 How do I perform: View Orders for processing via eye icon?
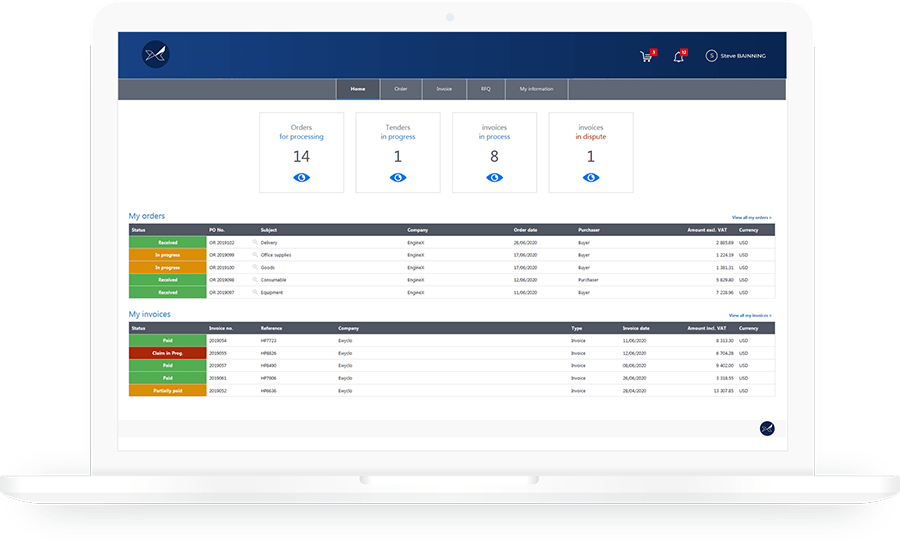coord(301,177)
